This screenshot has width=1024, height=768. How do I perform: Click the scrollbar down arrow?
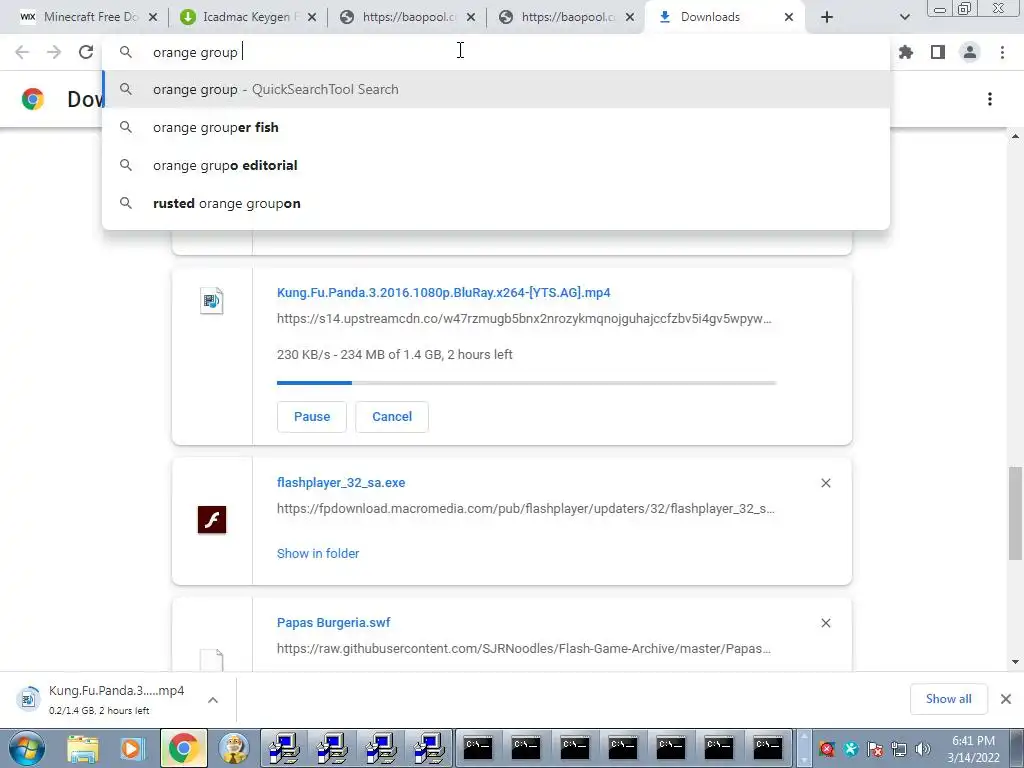coord(1015,662)
